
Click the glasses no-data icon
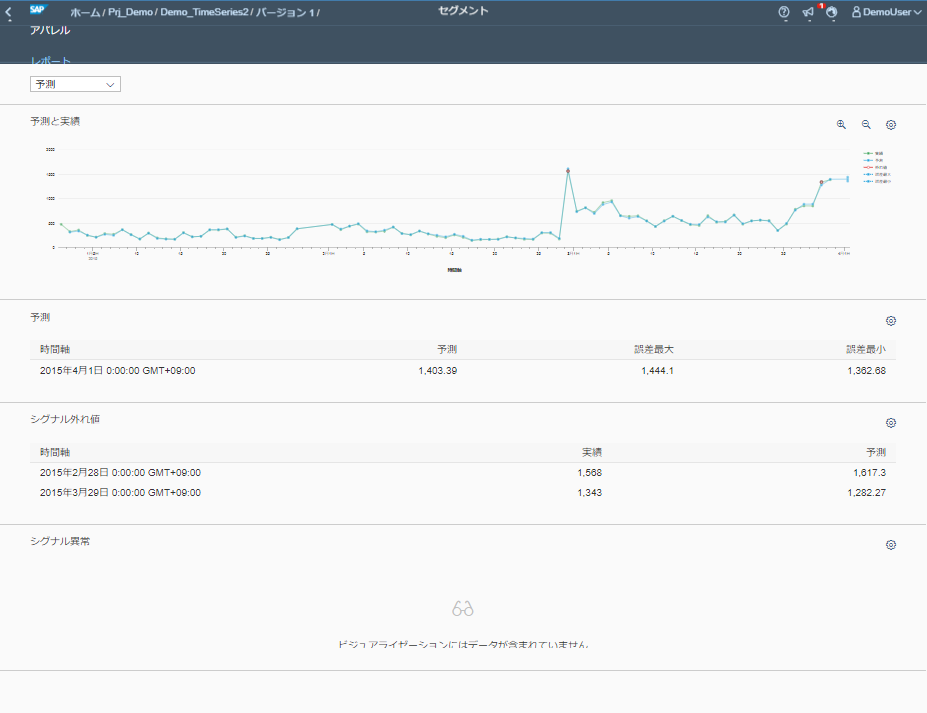coord(463,608)
